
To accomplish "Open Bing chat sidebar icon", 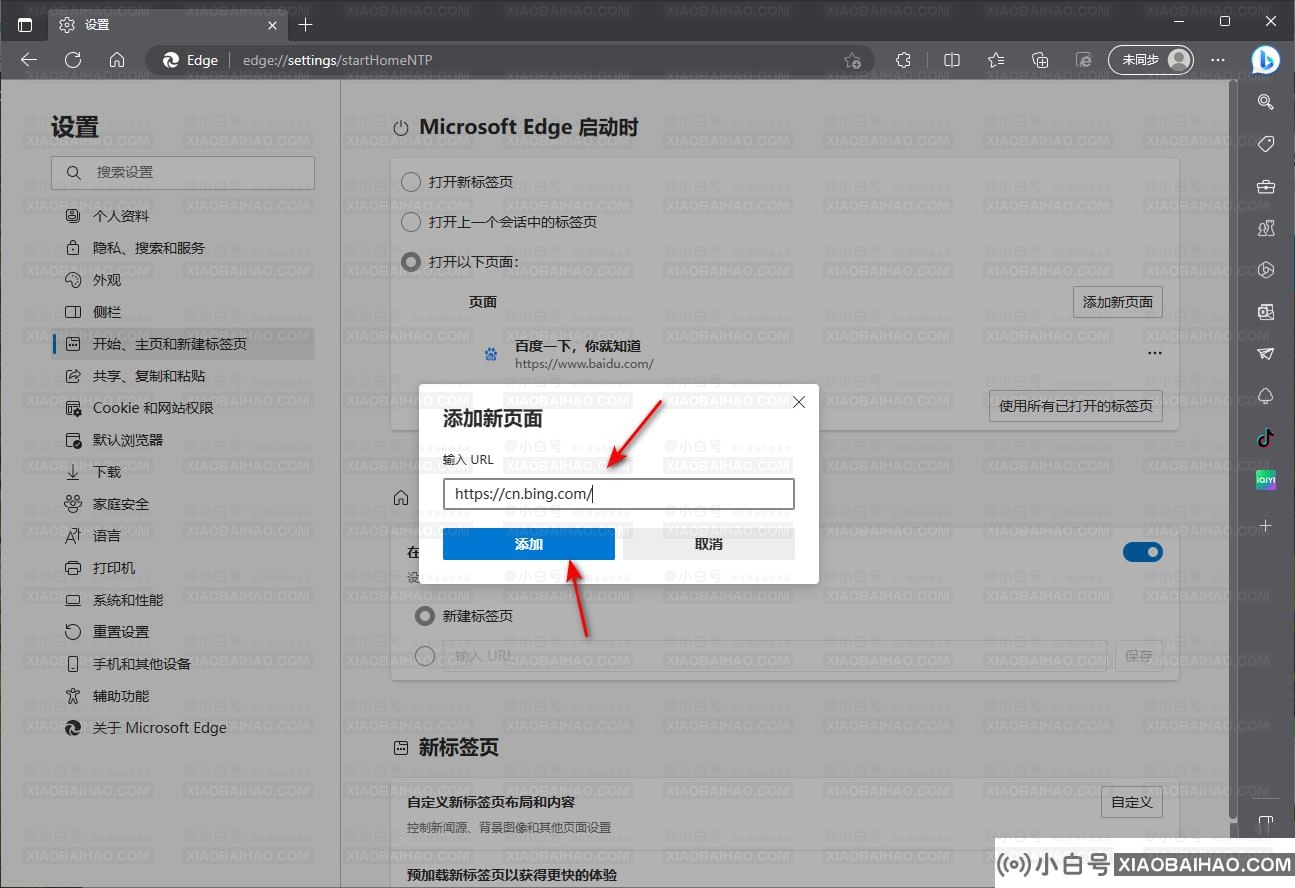I will tap(1265, 60).
